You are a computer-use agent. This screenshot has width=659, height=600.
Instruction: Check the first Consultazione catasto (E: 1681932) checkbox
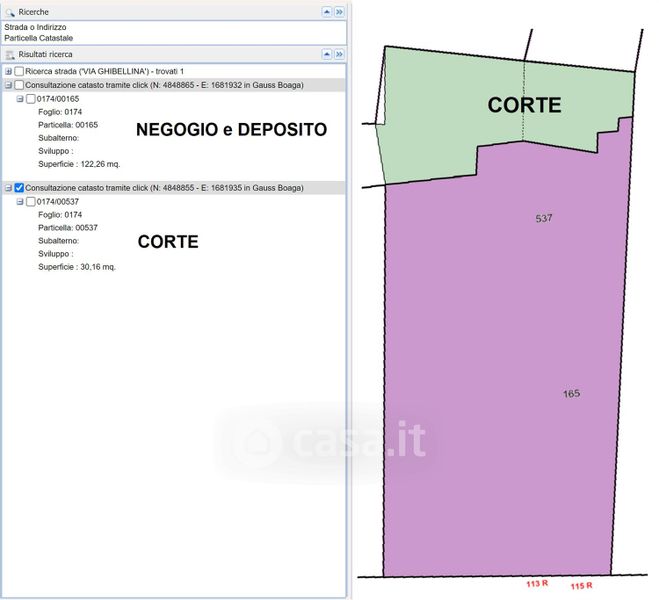(x=19, y=85)
